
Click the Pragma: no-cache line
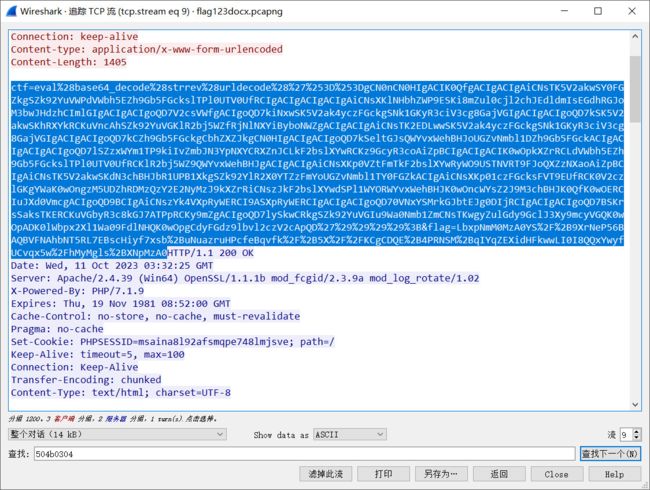point(57,329)
